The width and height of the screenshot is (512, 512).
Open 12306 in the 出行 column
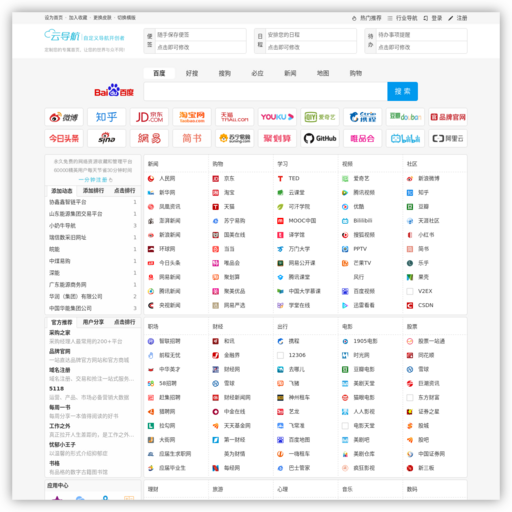tap(297, 355)
